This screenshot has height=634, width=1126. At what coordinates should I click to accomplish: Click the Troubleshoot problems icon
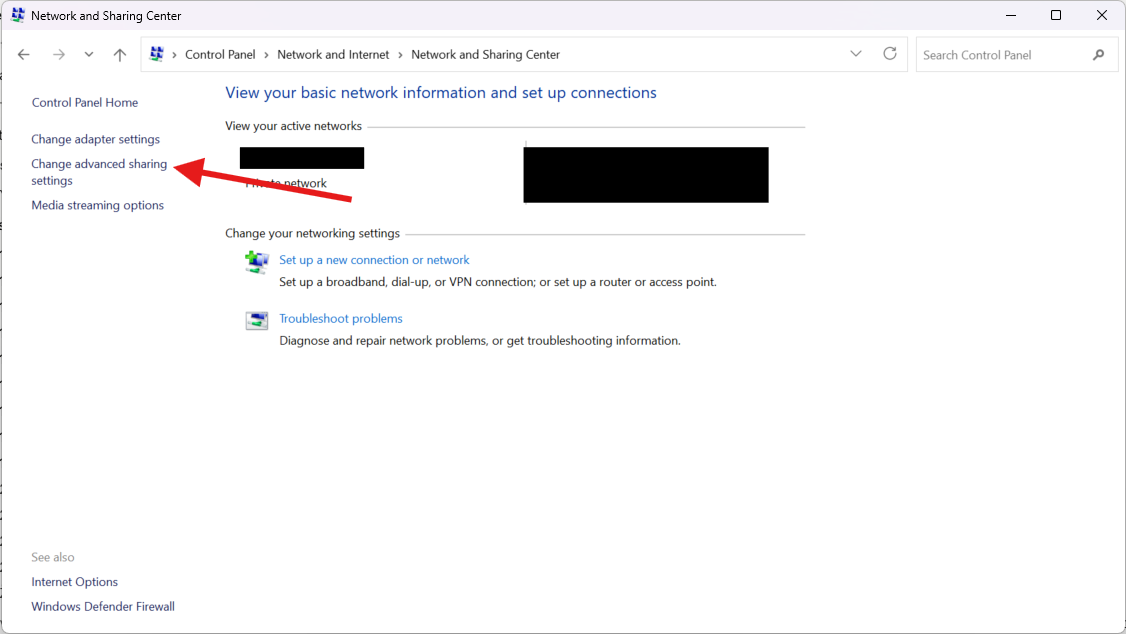256,320
